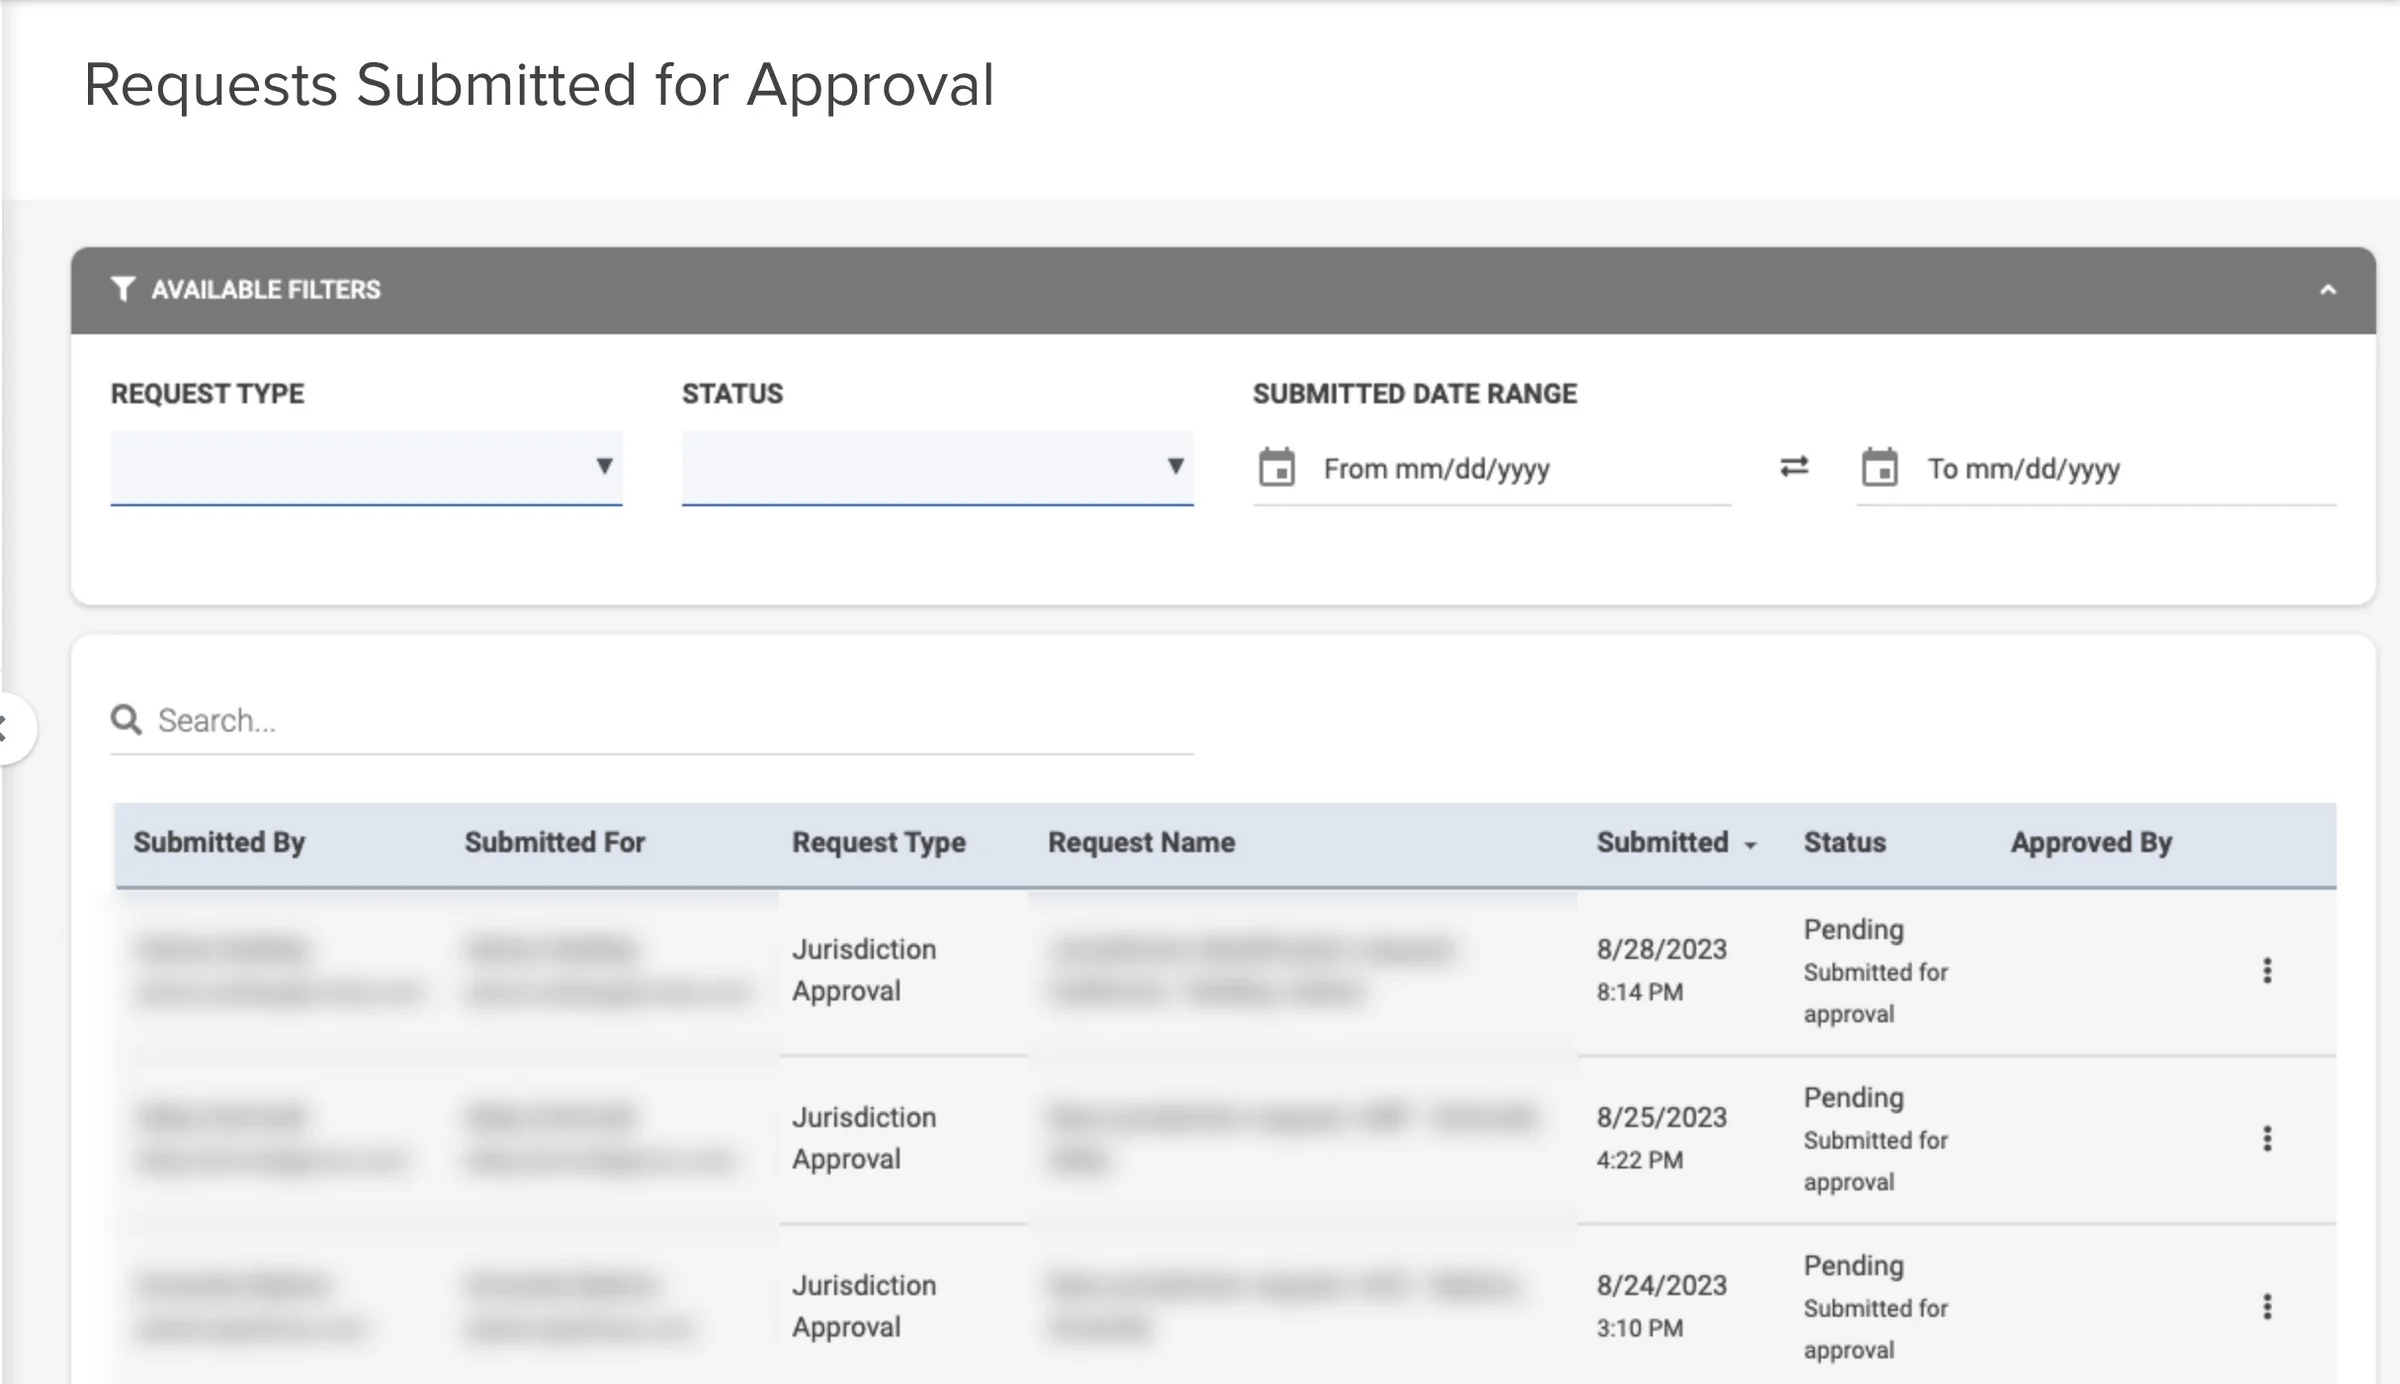Open actions menu for 8/25/2023 request
The image size is (2400, 1384).
[2267, 1138]
